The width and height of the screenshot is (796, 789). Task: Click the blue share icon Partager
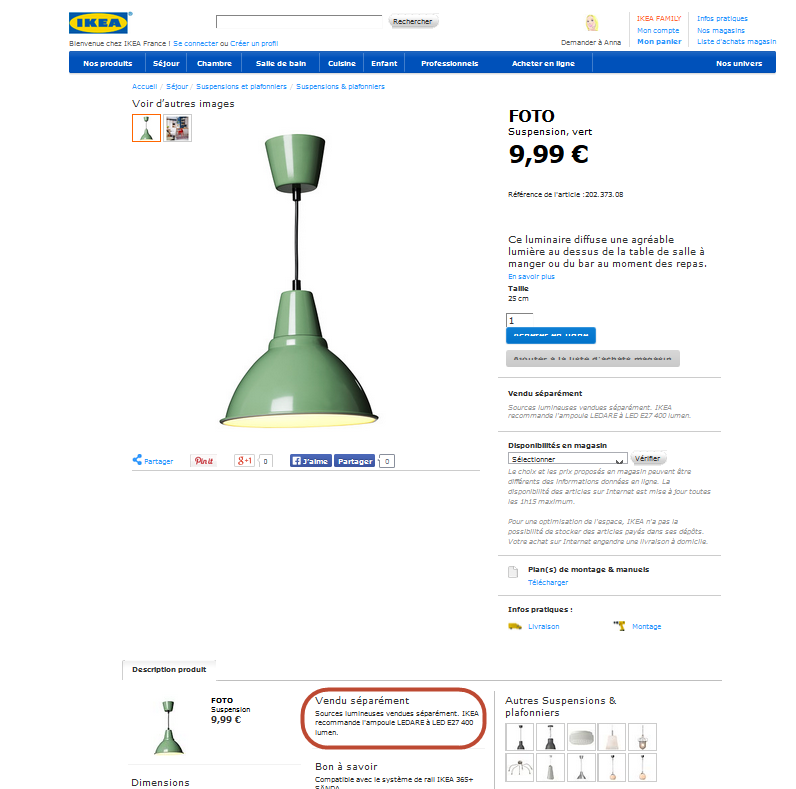click(x=153, y=461)
